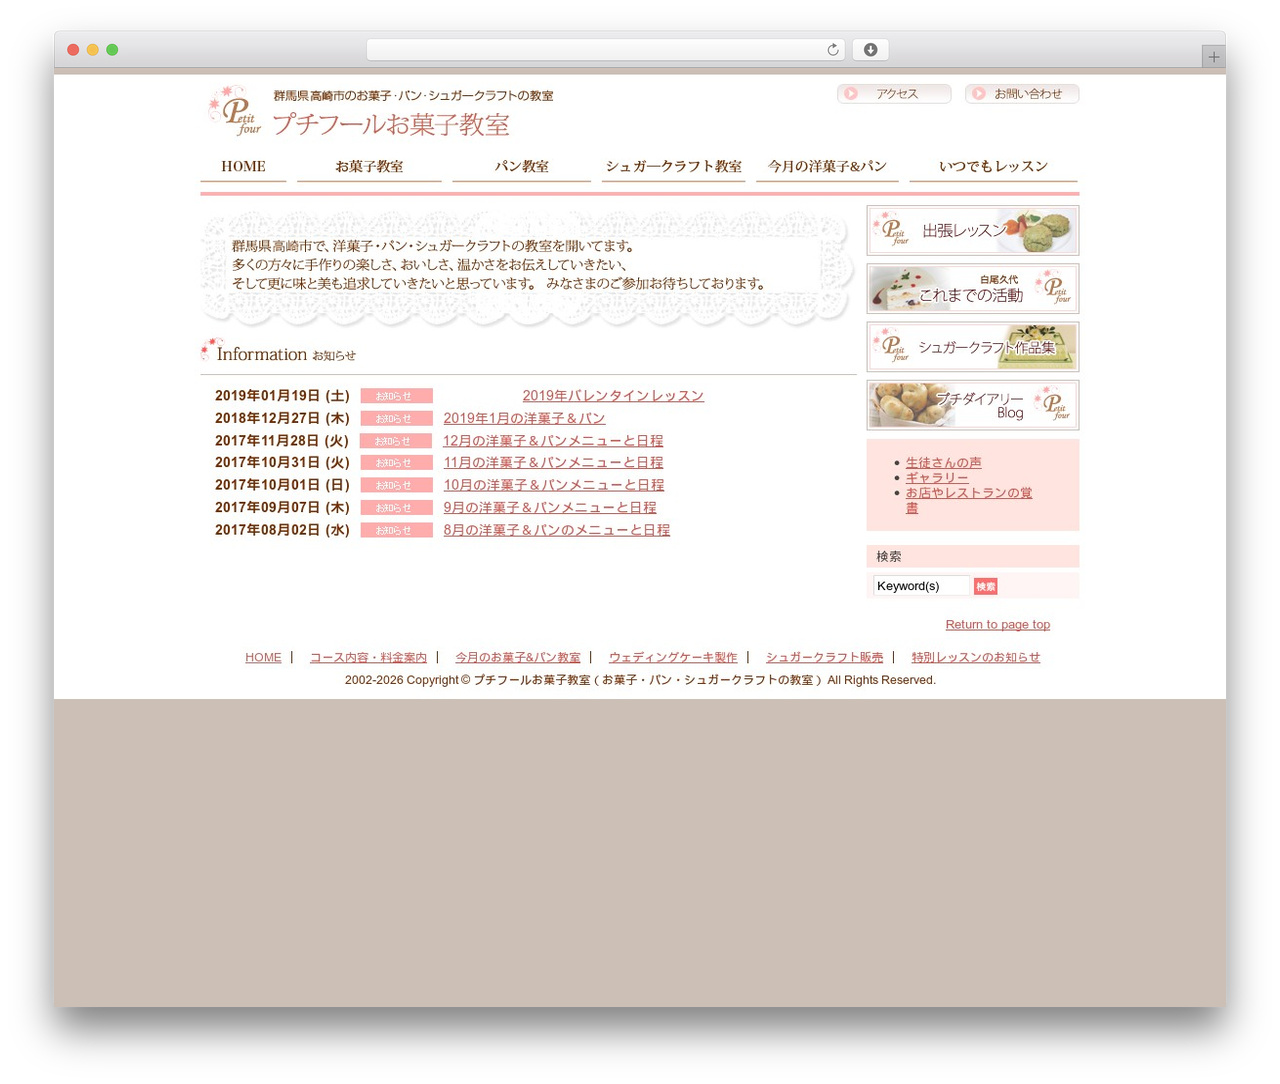Open a new browser tab with plus button
The height and width of the screenshot is (1084, 1280).
point(1213,57)
